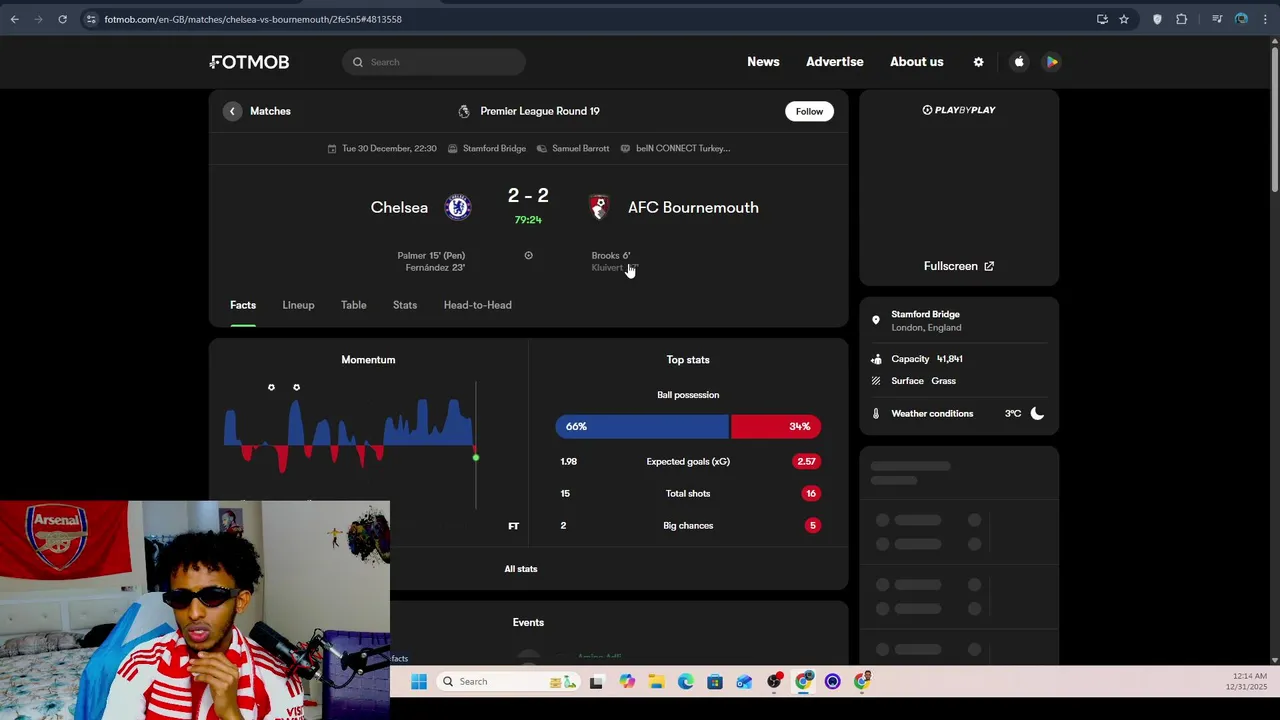This screenshot has width=1280, height=720.
Task: Click beIN CONNECT Turkey broadcaster text
Action: click(x=683, y=148)
